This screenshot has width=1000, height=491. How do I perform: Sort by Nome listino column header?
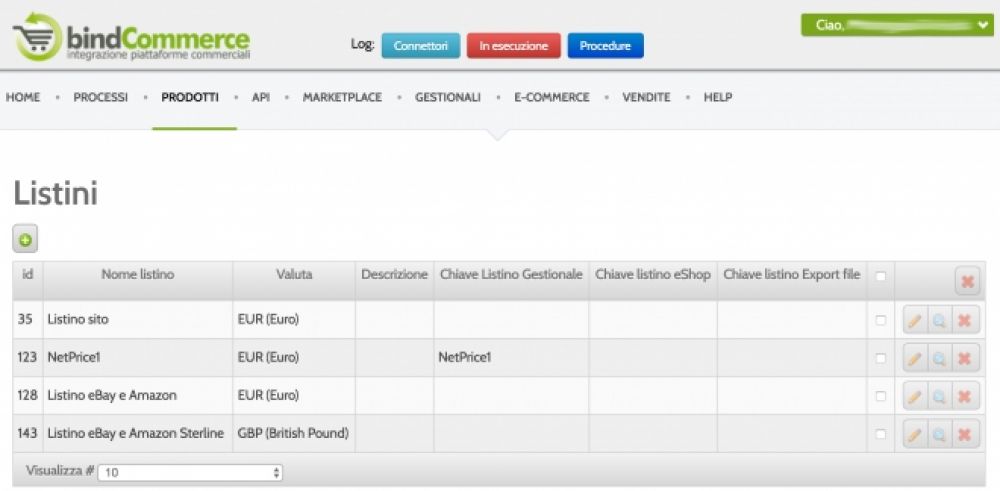(x=137, y=275)
